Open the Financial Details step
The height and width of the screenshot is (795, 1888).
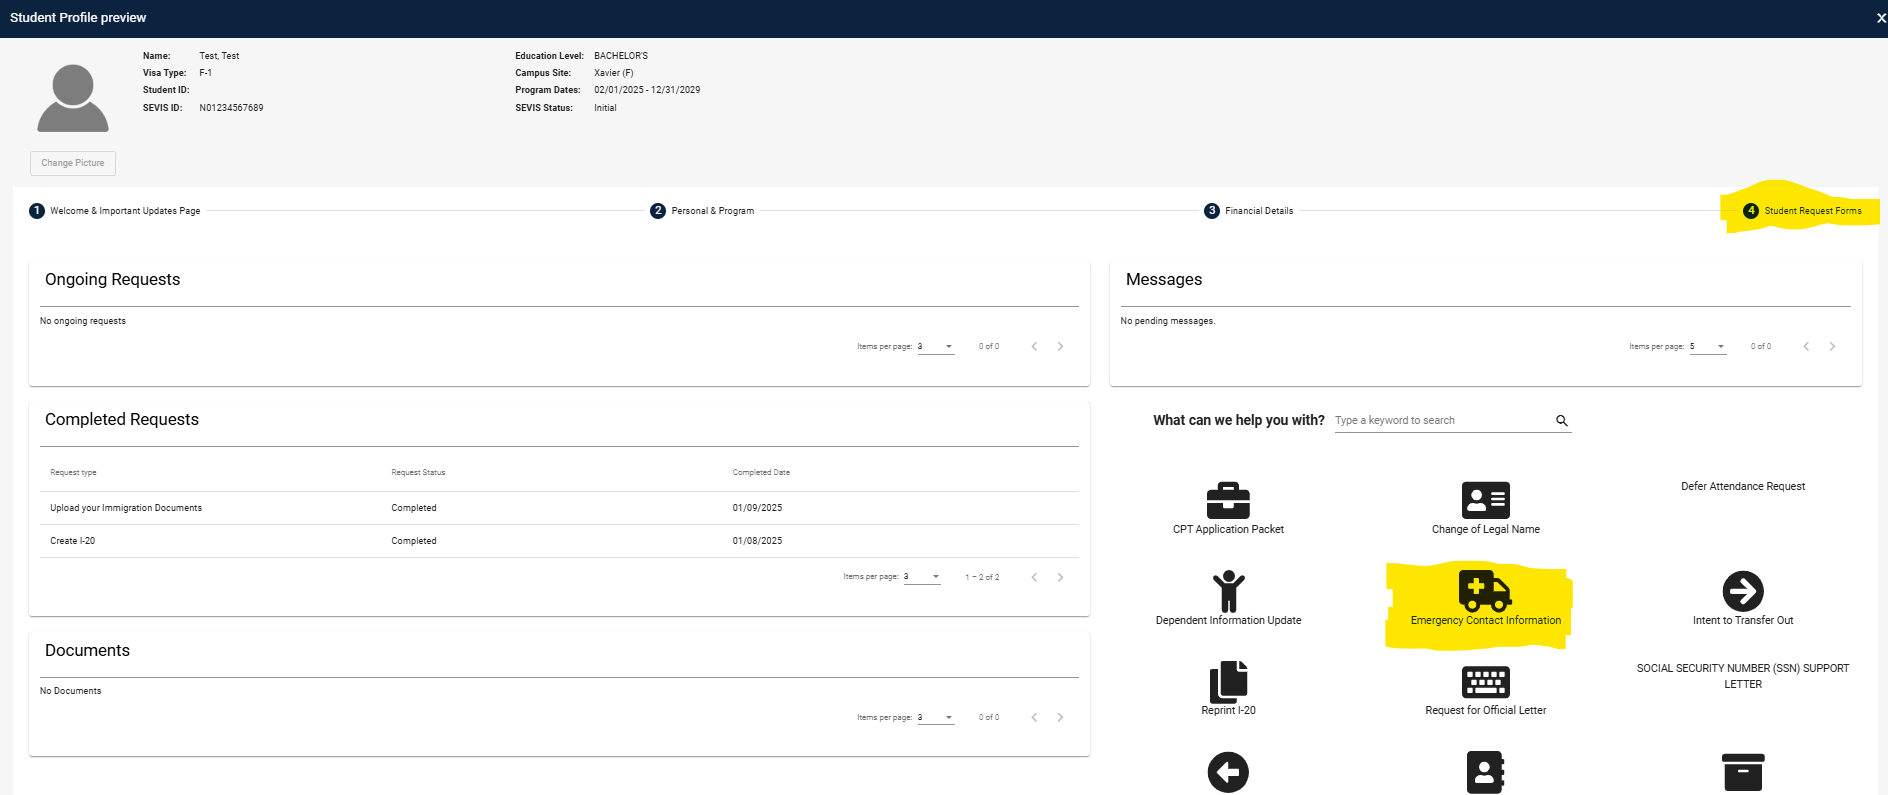coord(1249,211)
